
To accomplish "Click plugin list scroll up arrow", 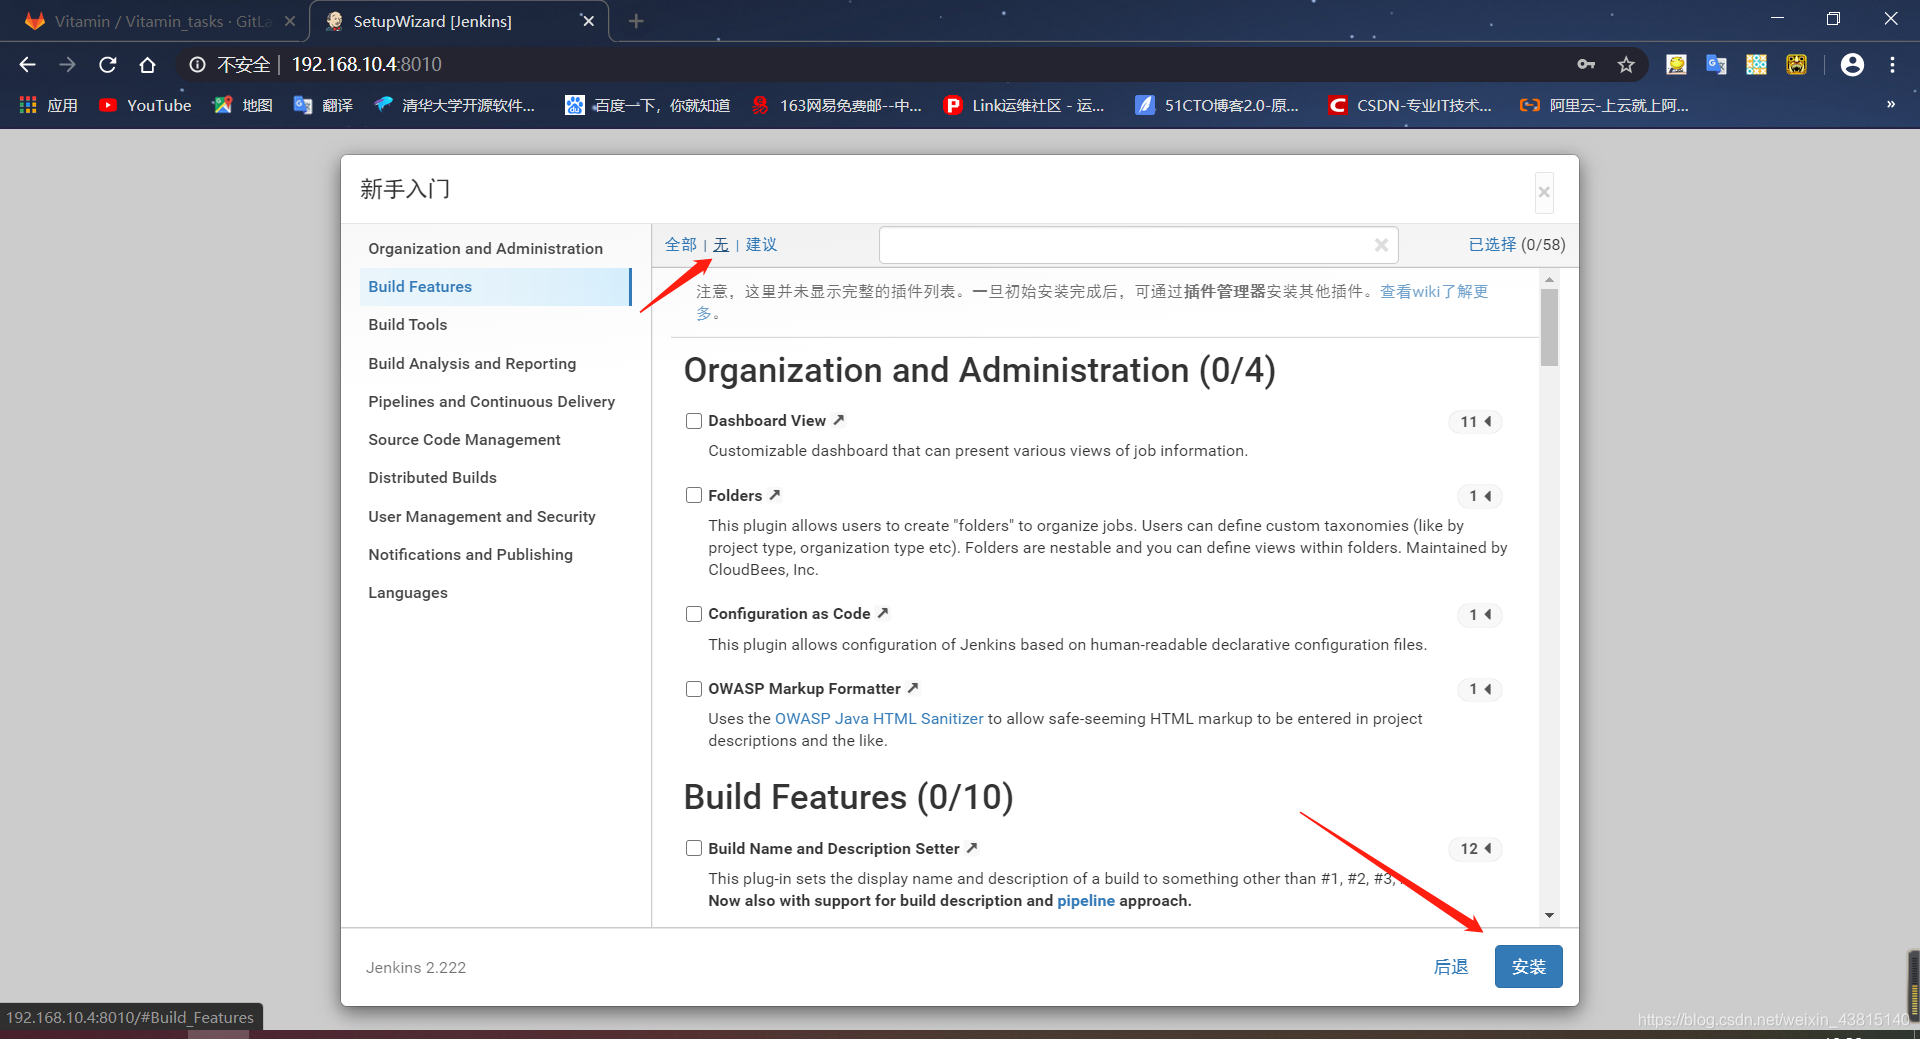I will coord(1549,280).
